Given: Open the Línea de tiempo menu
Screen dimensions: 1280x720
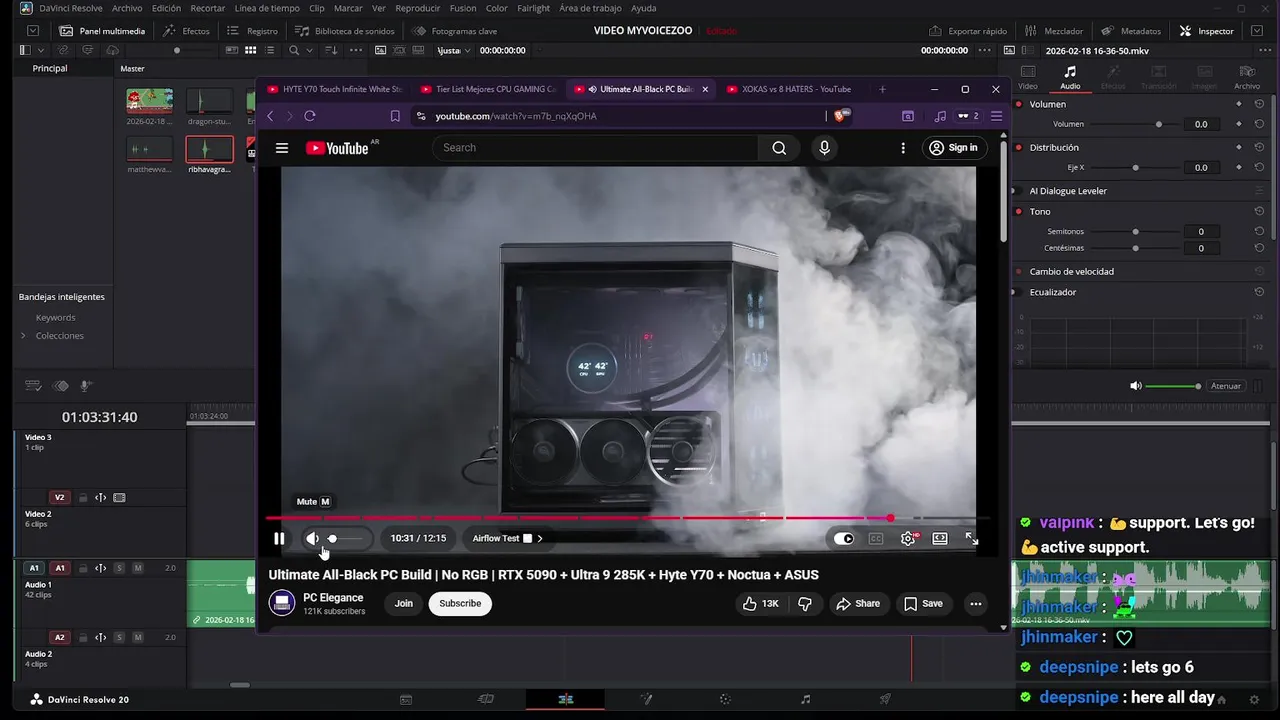Looking at the screenshot, I should (x=267, y=8).
